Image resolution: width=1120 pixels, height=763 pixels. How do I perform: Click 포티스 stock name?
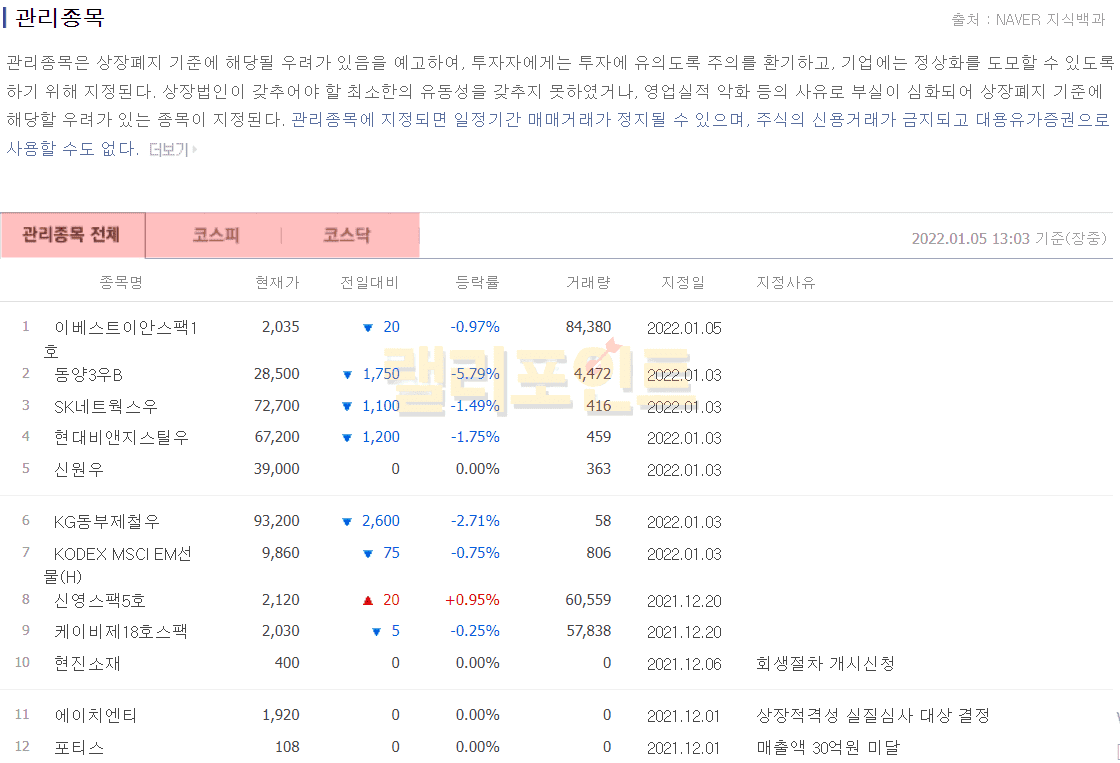[79, 748]
